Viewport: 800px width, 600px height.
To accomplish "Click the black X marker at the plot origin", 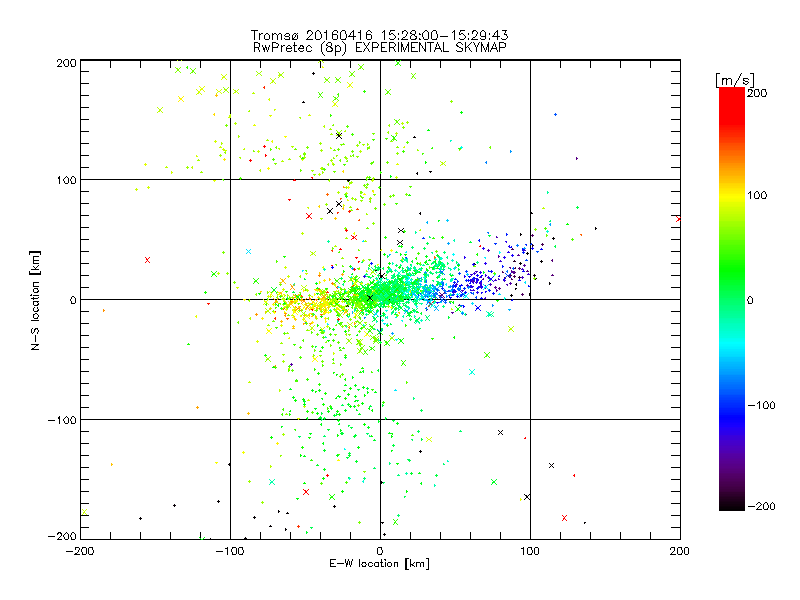I will click(370, 297).
